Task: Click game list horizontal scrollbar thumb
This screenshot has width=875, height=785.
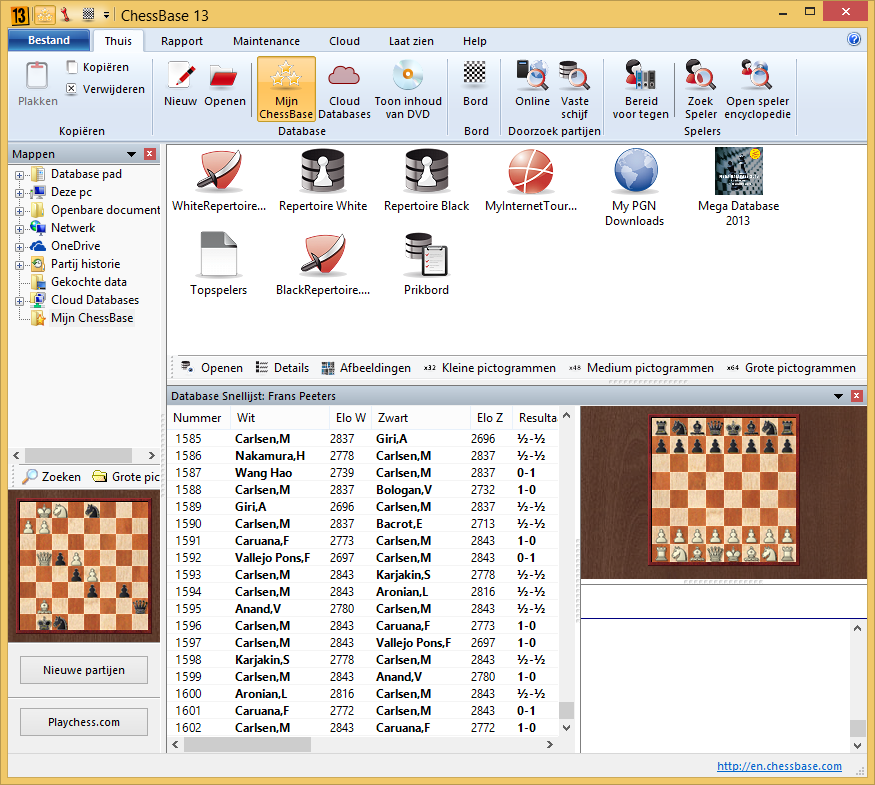Action: 247,744
